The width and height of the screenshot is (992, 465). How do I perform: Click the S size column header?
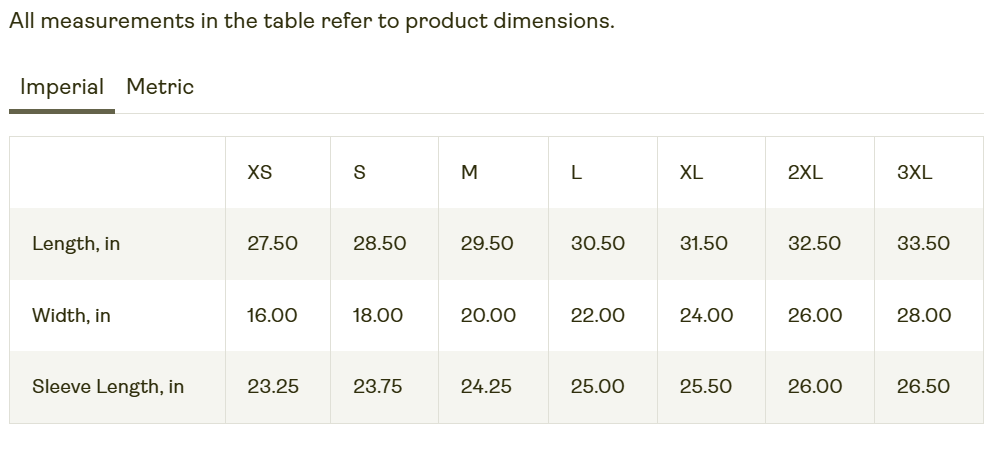[360, 172]
